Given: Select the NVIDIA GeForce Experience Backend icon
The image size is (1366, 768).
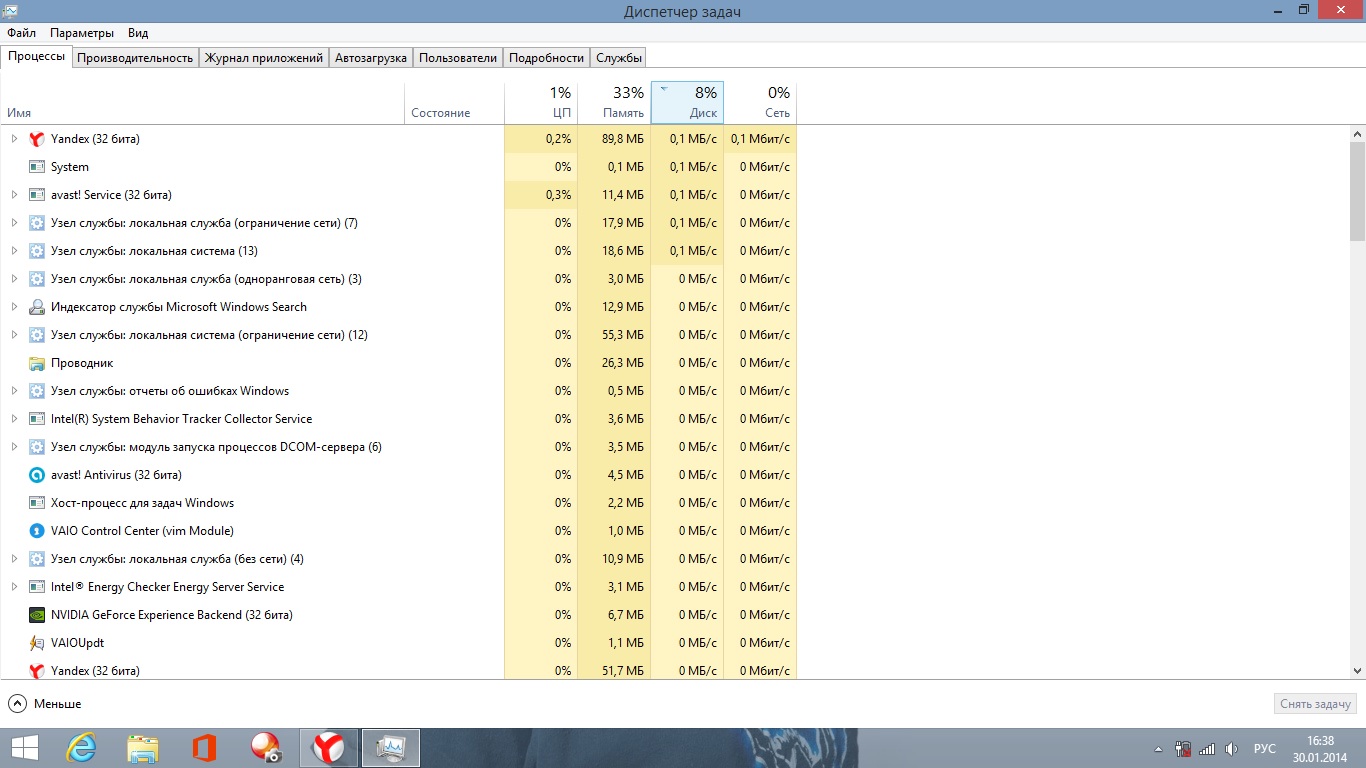Looking at the screenshot, I should pyautogui.click(x=37, y=615).
